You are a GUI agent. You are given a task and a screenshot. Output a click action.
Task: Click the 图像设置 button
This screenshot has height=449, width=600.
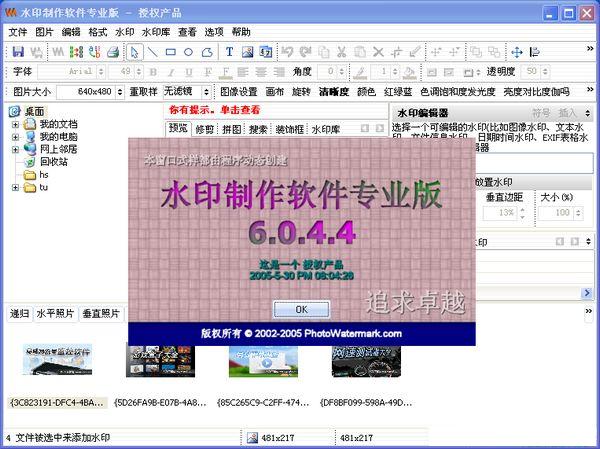[239, 92]
